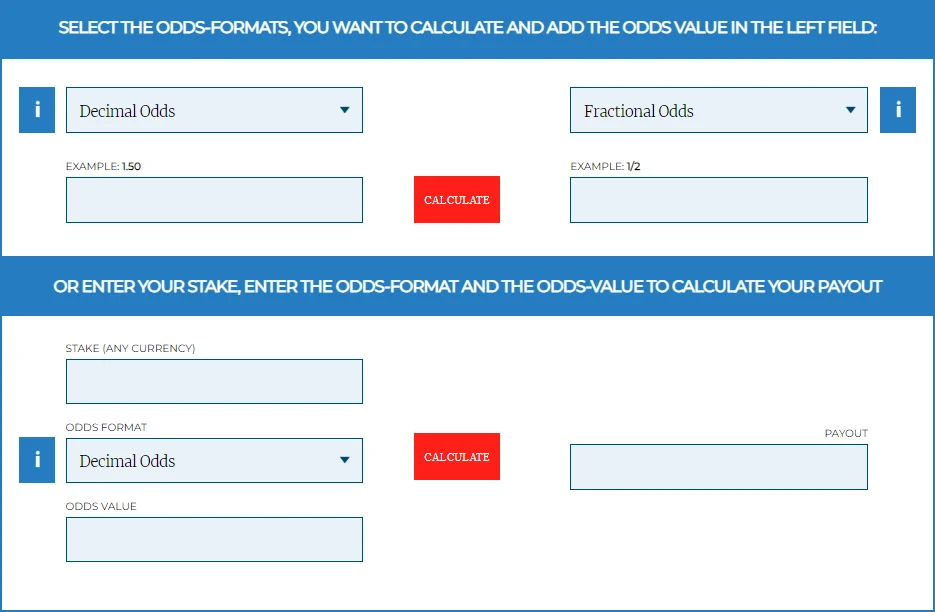Image resolution: width=935 pixels, height=612 pixels.
Task: Select the Odds Value input field
Action: (214, 539)
